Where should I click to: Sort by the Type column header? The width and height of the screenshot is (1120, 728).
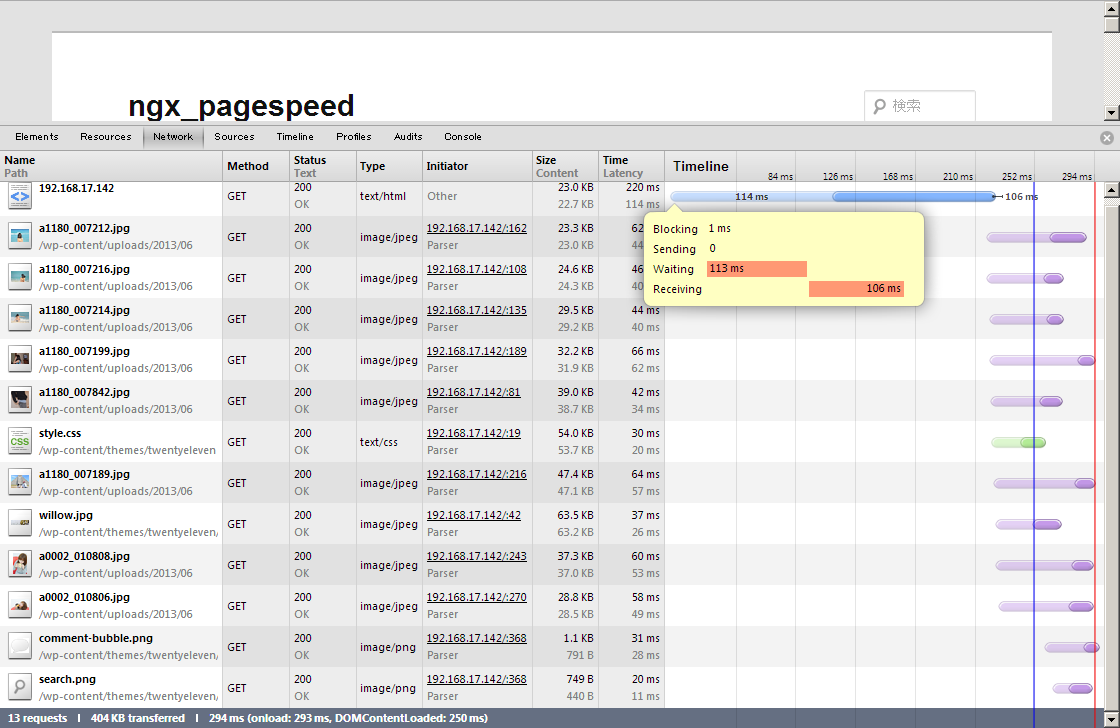pos(389,166)
